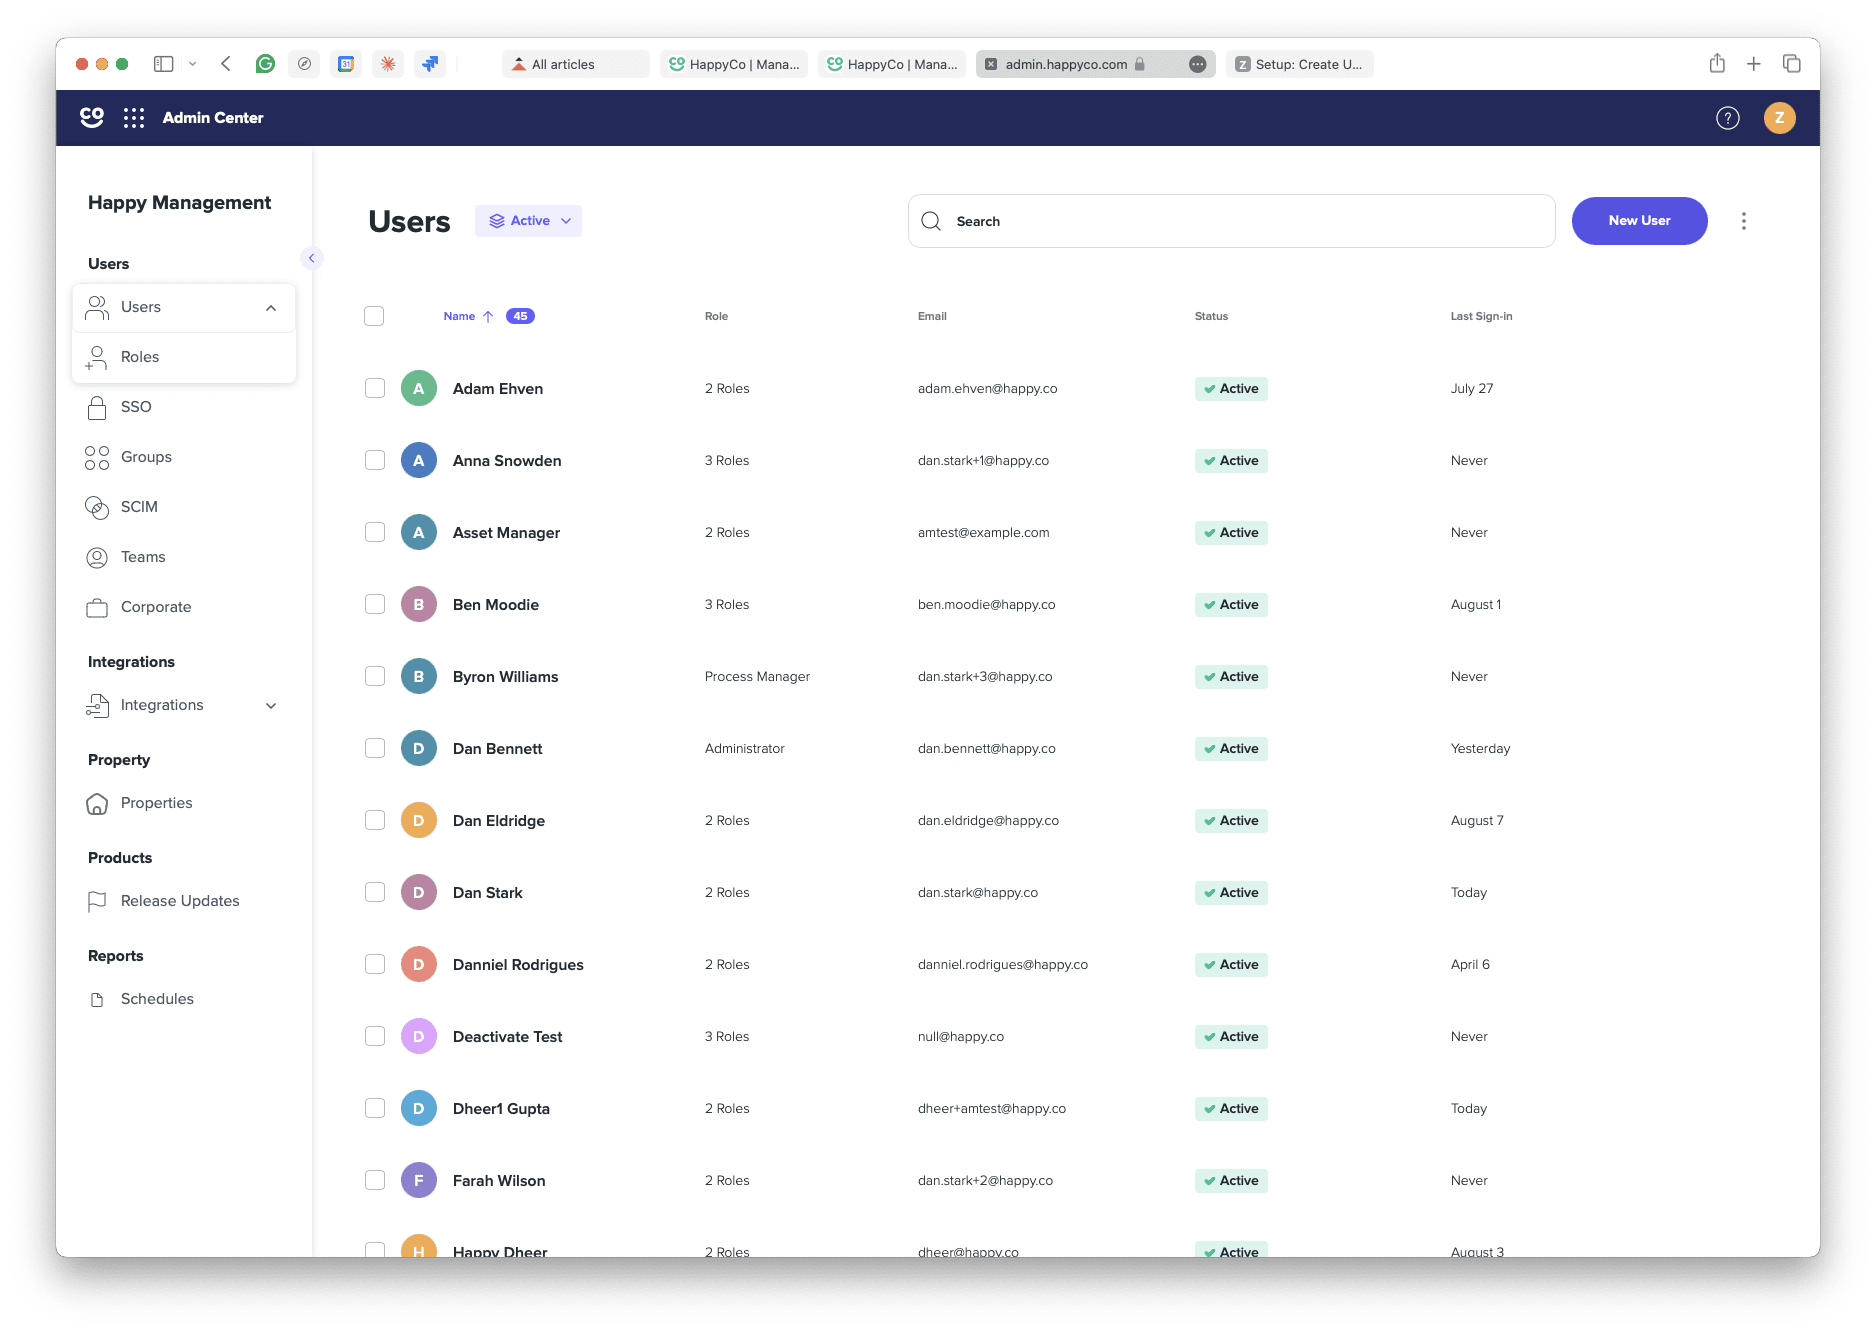This screenshot has height=1331, width=1876.
Task: Select the SSO lock icon in sidebar
Action: (x=97, y=406)
